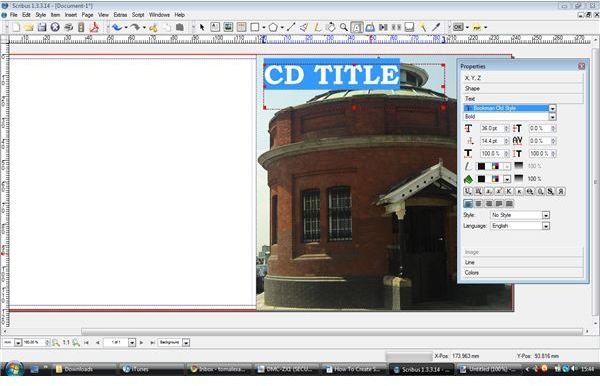Print the document using the printer icon
This screenshot has height=386, width=600.
pyautogui.click(x=68, y=27)
